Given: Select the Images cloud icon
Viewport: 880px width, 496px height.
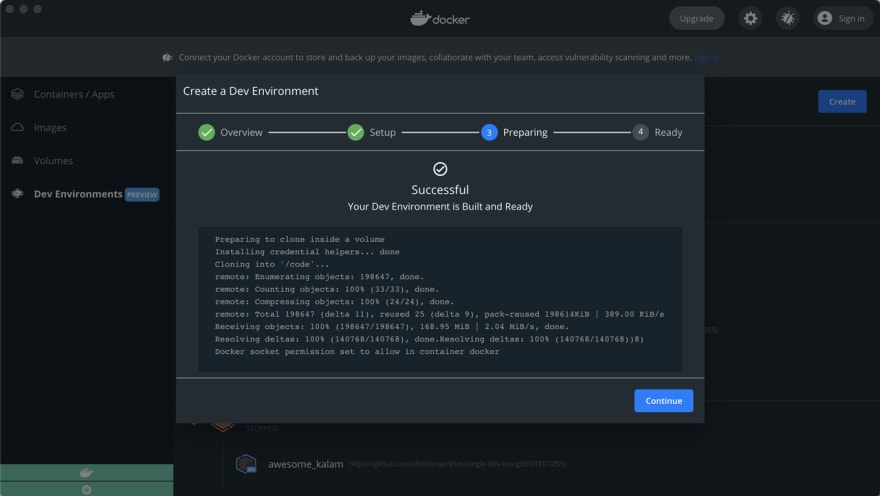Looking at the screenshot, I should [17, 127].
